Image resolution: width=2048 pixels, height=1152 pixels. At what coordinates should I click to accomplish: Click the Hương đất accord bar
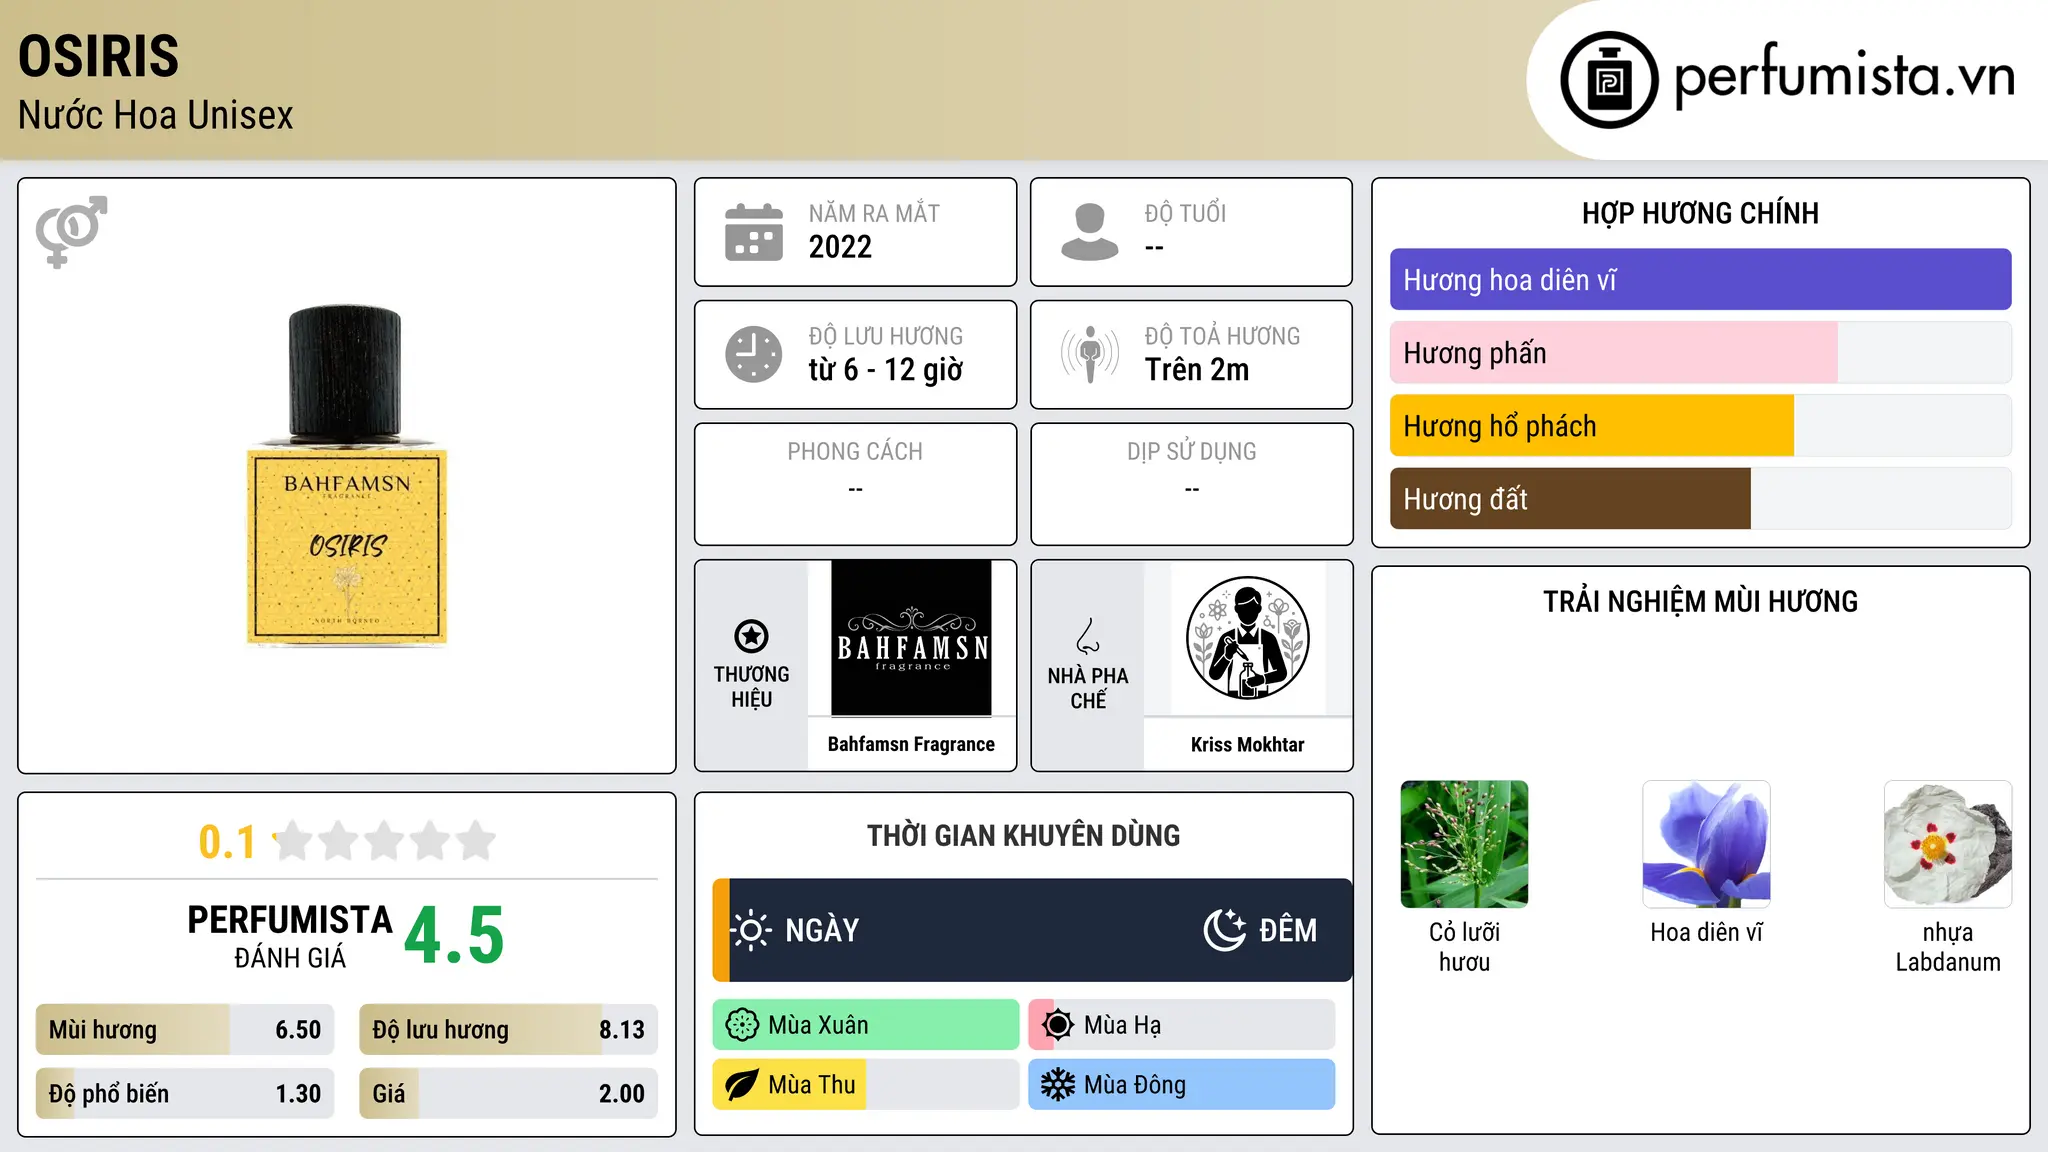[x=1700, y=499]
